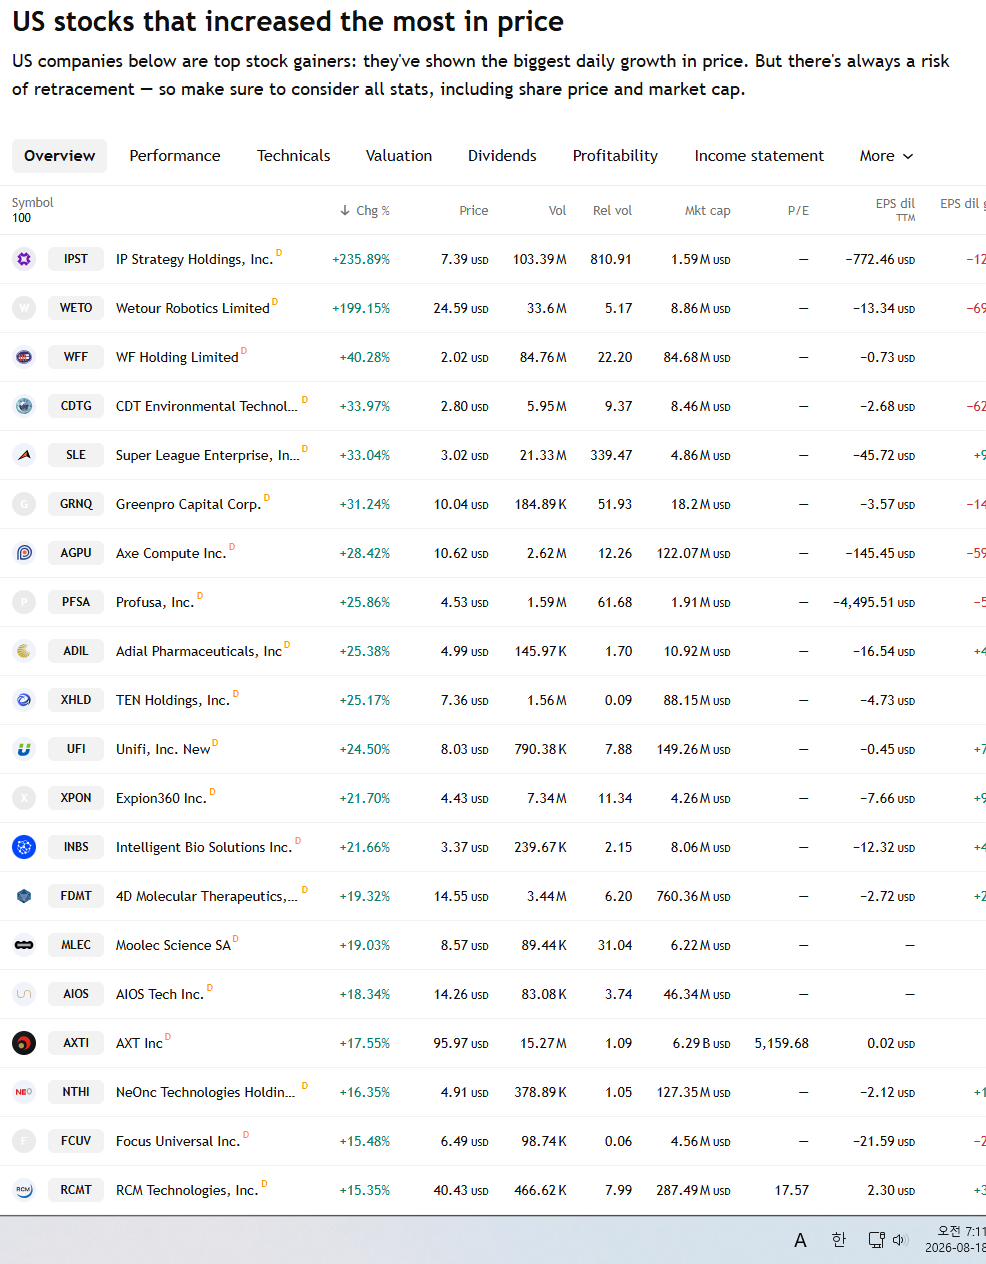The height and width of the screenshot is (1264, 986).
Task: Open the taskbar volume speaker icon
Action: point(899,1240)
